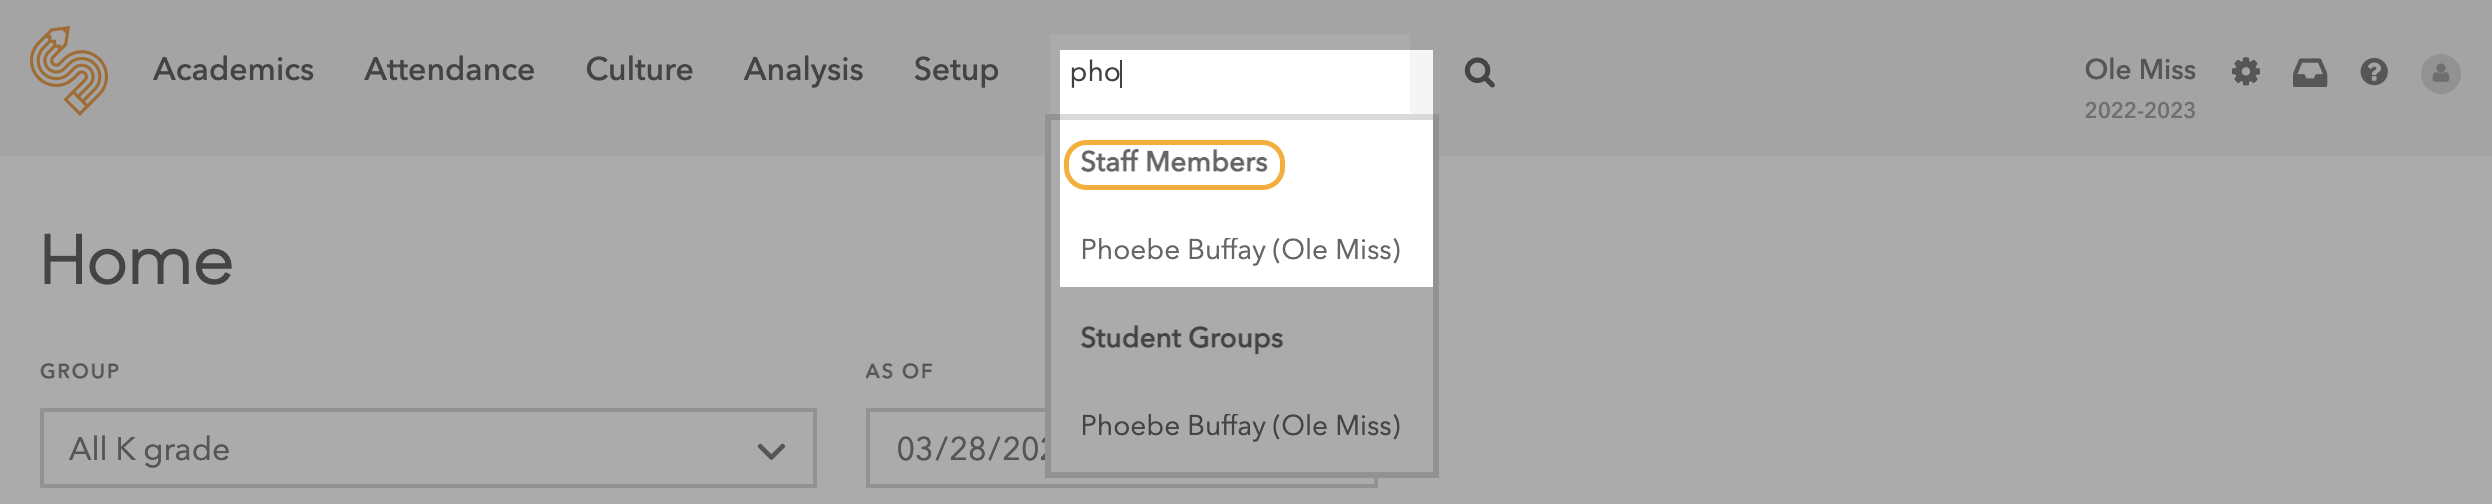The image size is (2492, 504).
Task: Click the magnifying glass search icon
Action: [1479, 72]
